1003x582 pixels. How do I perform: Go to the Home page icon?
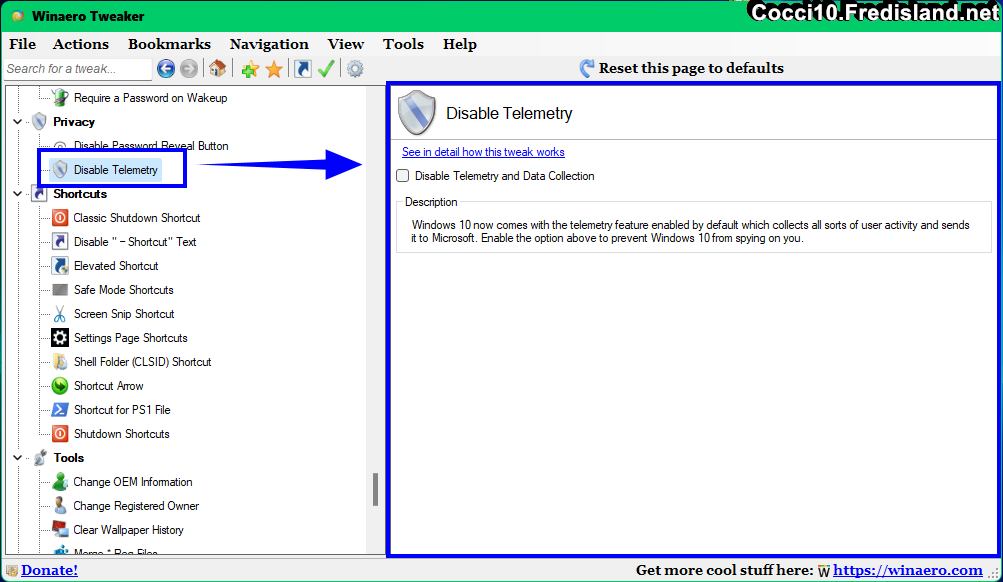217,68
